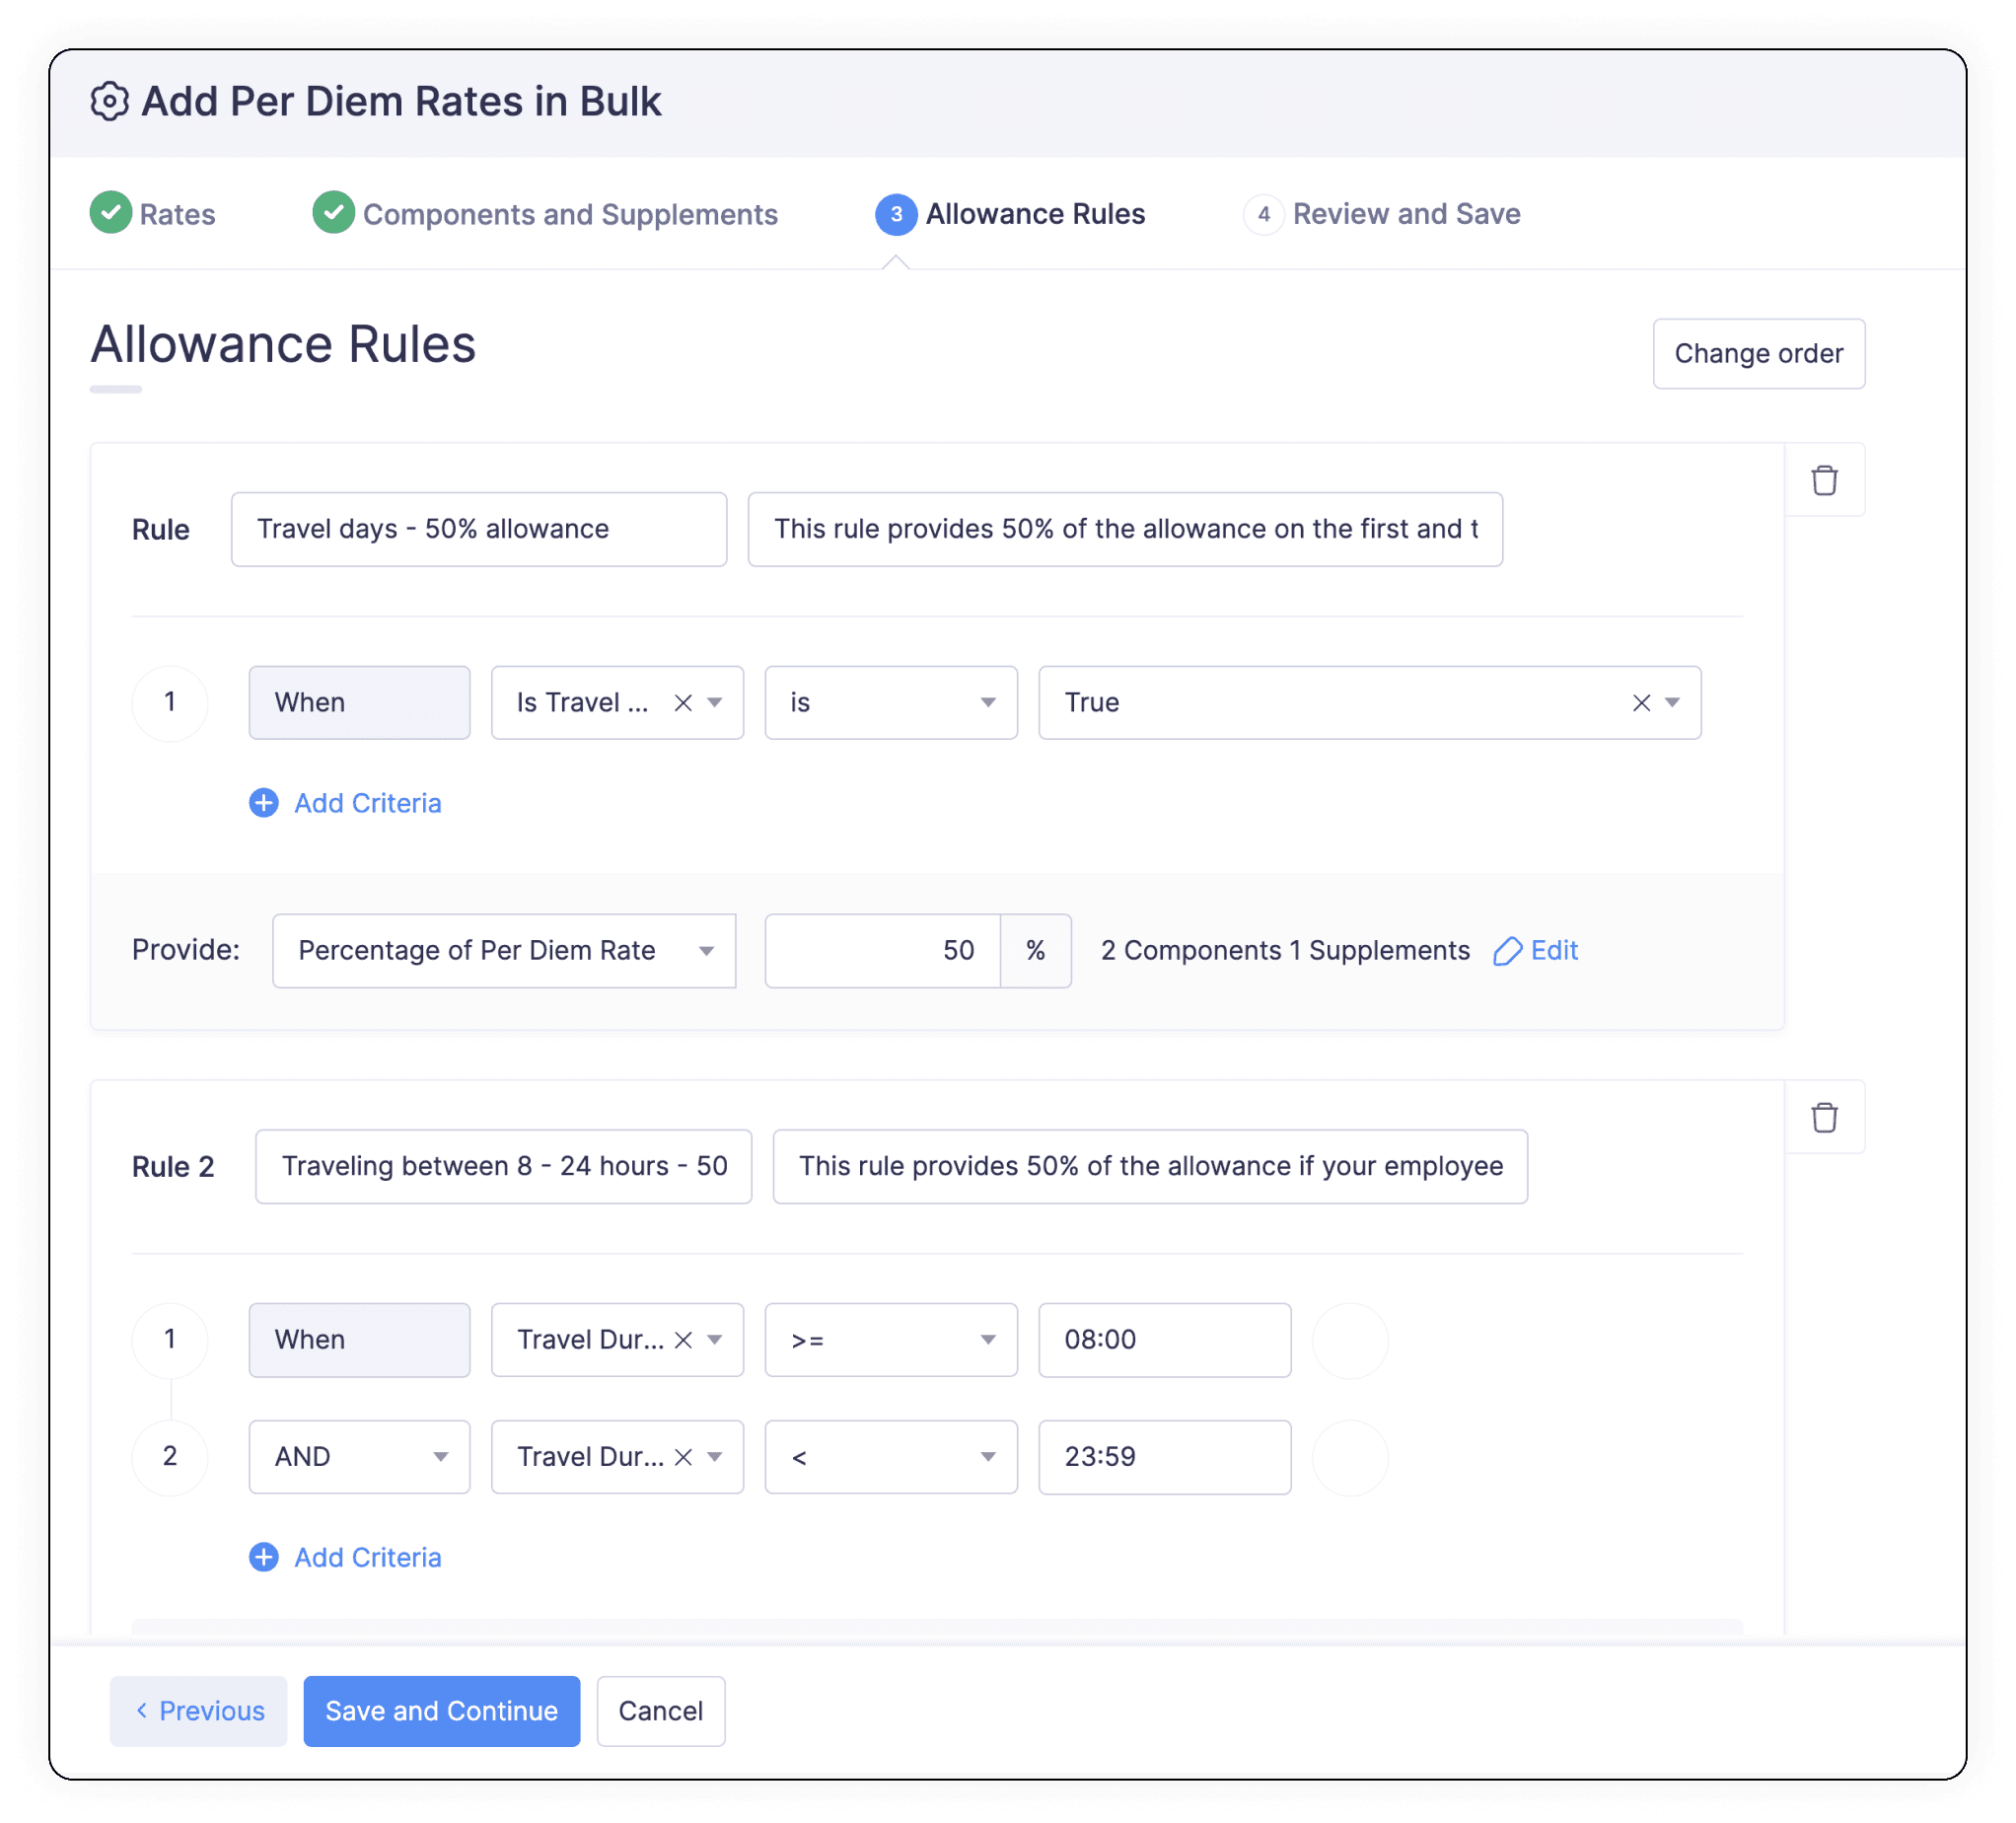Viewport: 2016px width, 1823px height.
Task: Open the AND condition dropdown in Rule 2
Action: 359,1457
